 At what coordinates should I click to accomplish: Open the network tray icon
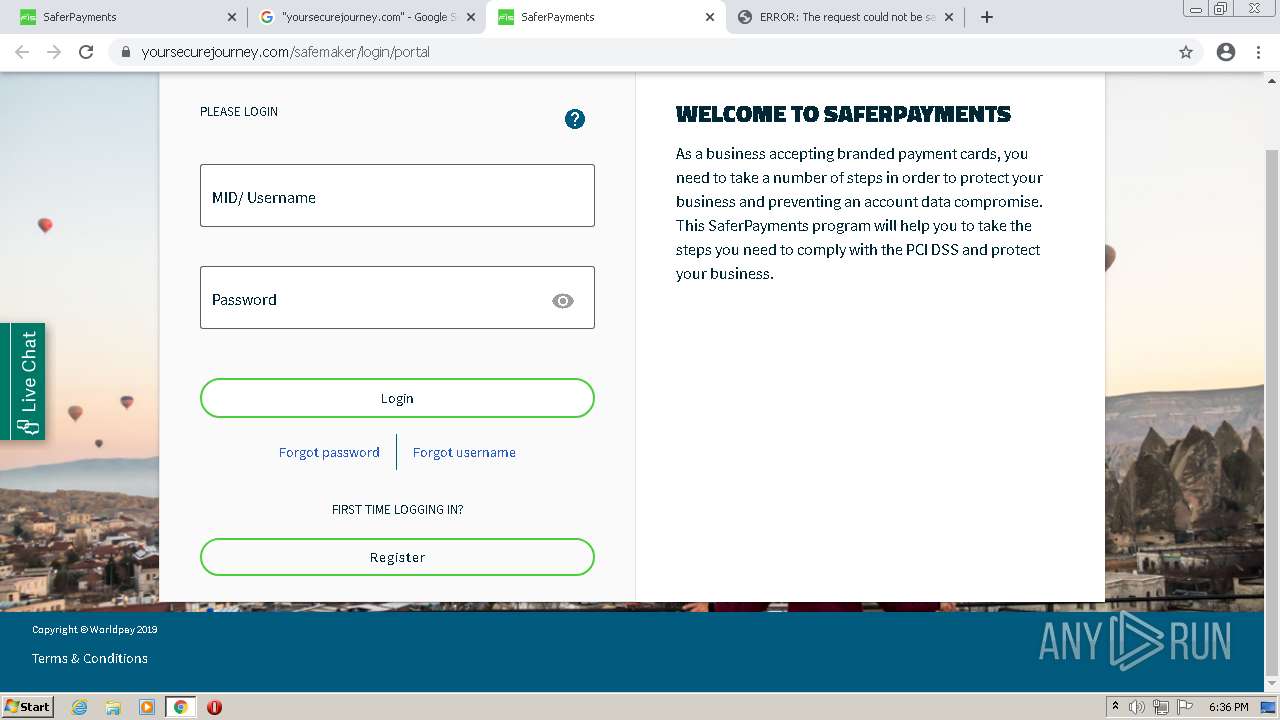(1161, 707)
